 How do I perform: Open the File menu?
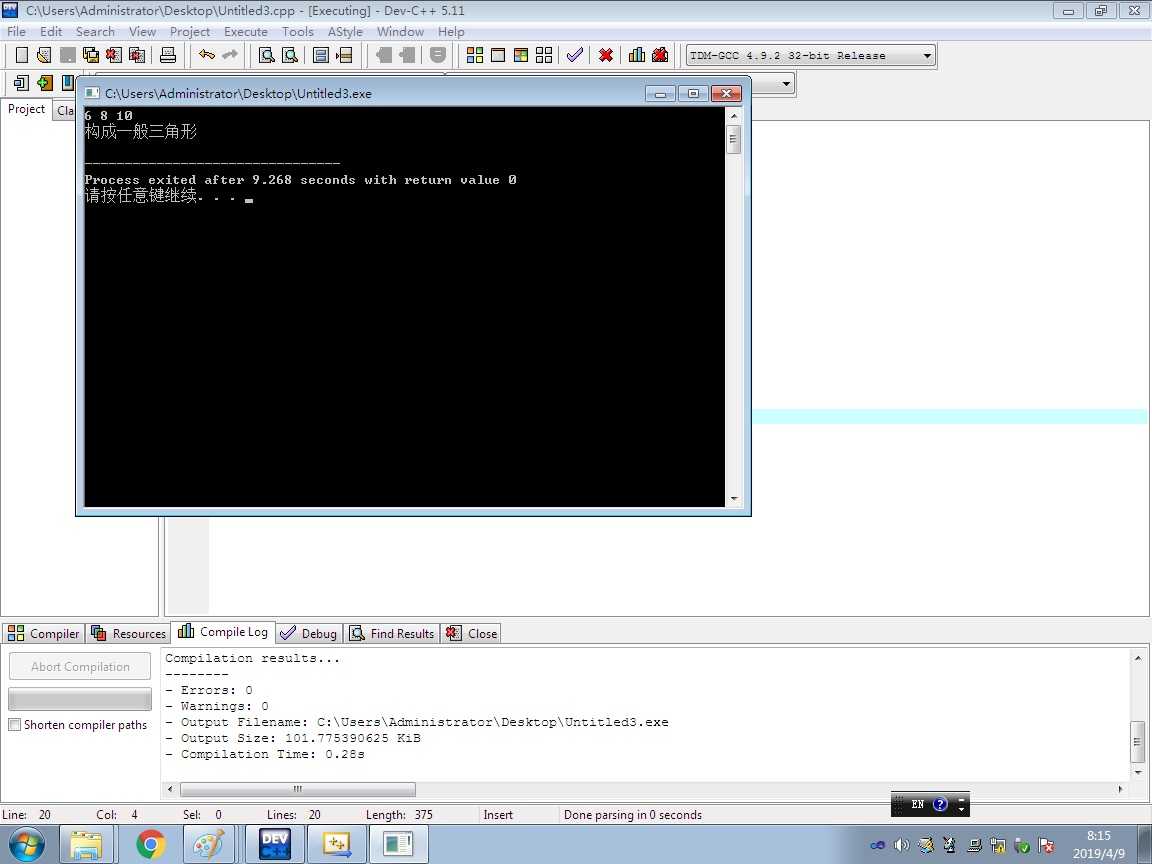16,32
